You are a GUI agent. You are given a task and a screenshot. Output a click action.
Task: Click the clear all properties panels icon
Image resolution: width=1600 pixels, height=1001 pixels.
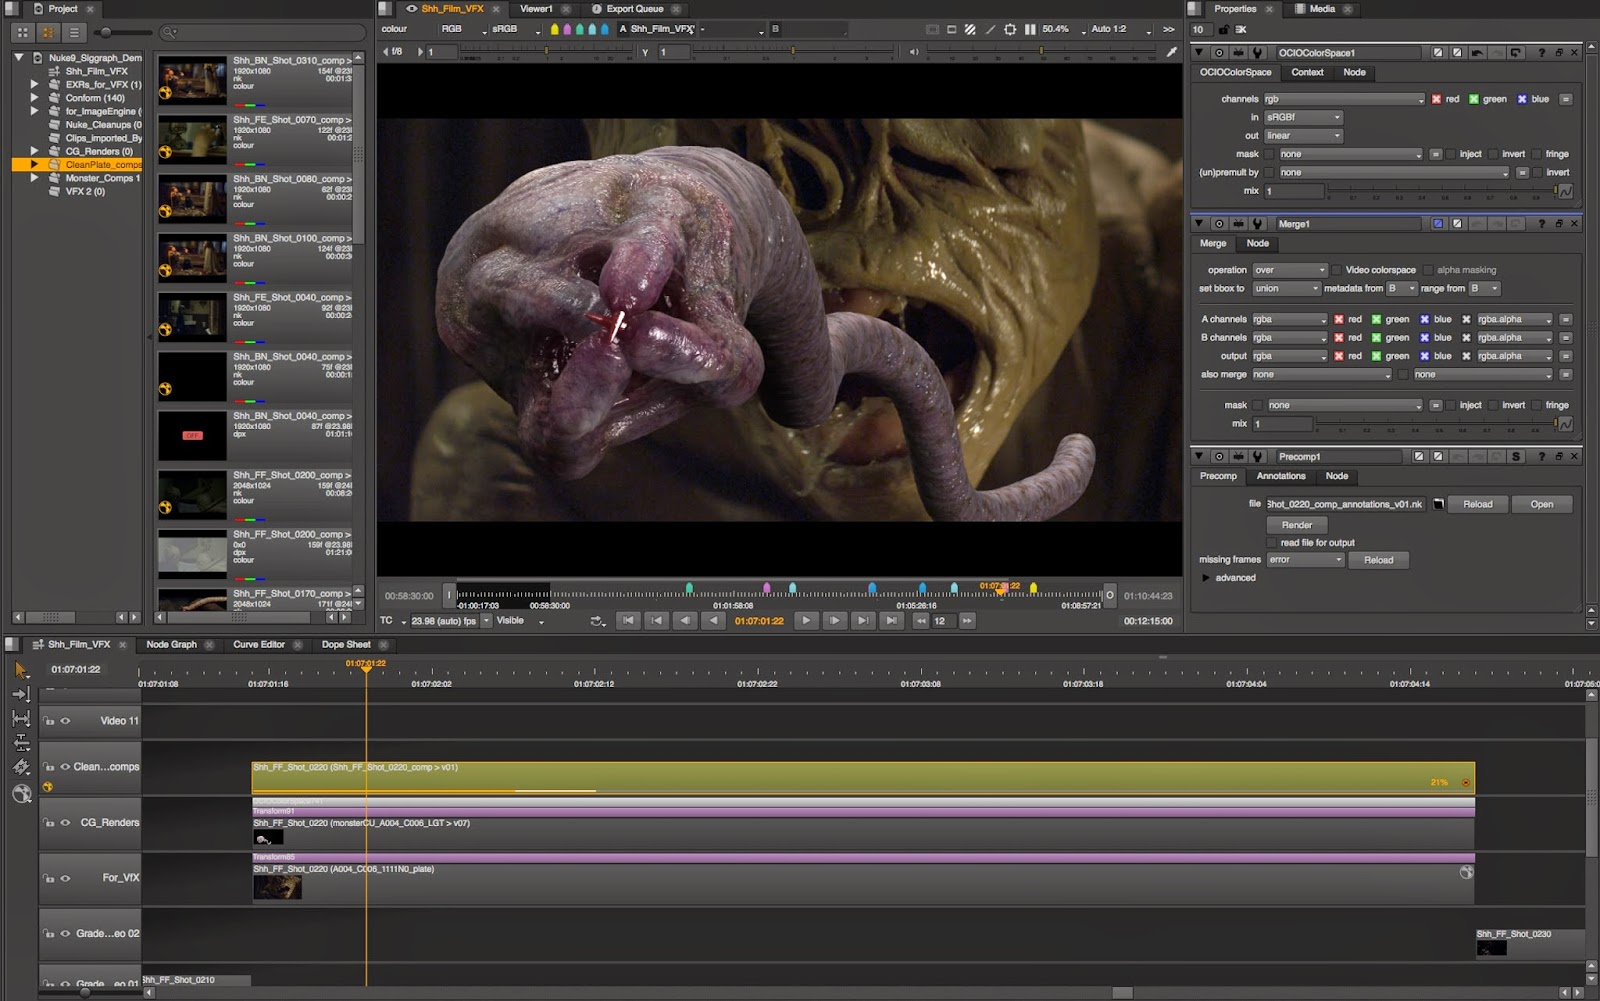point(1240,30)
